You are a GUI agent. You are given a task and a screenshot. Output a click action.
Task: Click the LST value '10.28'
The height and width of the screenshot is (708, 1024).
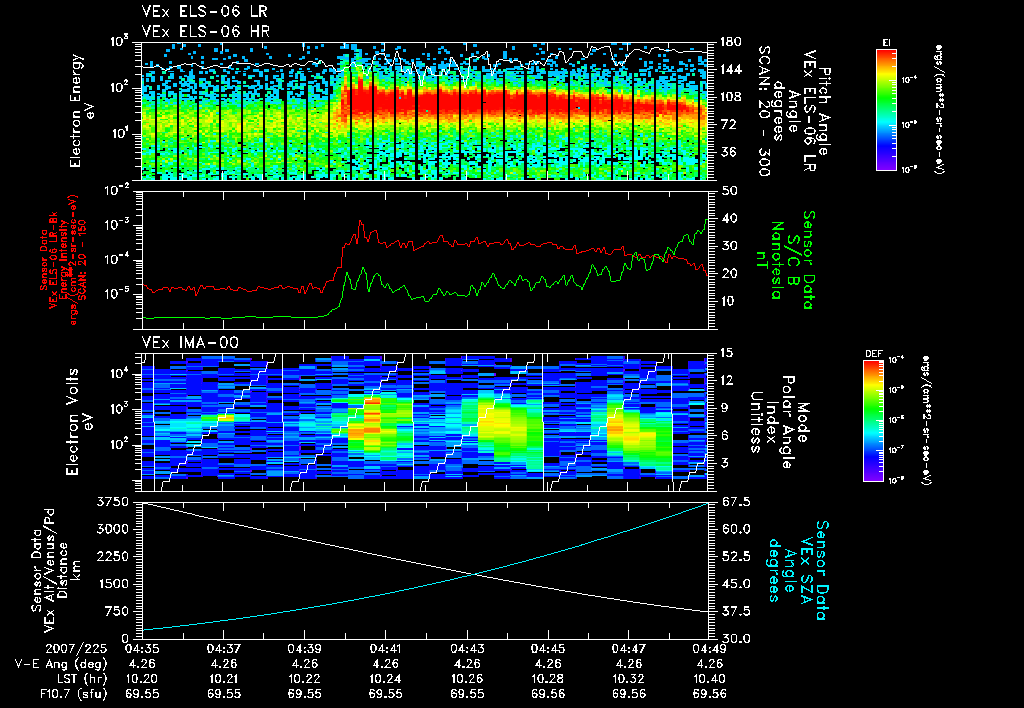547,679
